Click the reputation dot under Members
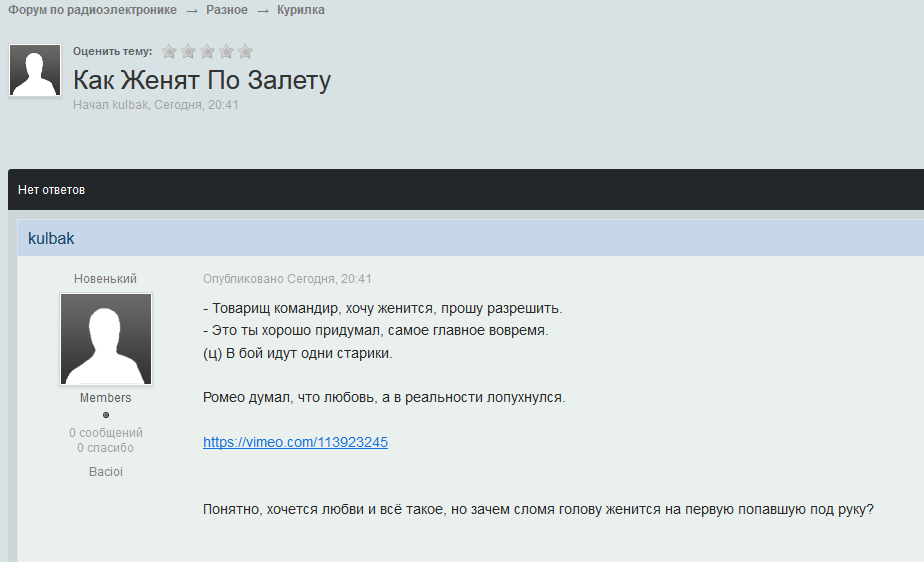Screen dimensions: 924x562 (x=106, y=415)
